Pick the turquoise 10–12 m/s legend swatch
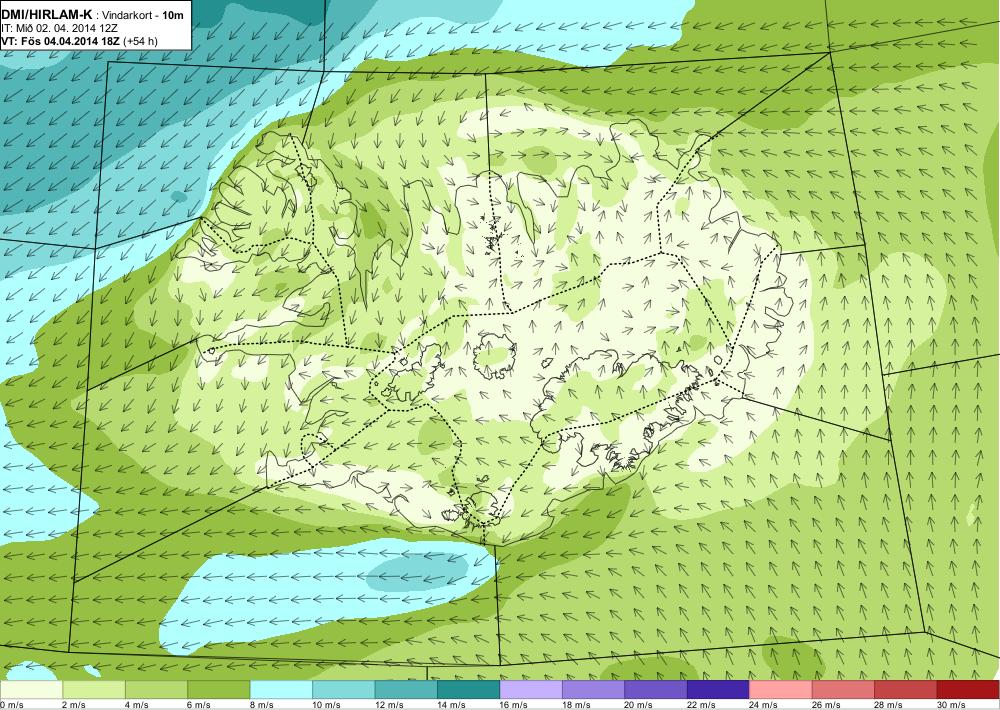 (x=344, y=690)
